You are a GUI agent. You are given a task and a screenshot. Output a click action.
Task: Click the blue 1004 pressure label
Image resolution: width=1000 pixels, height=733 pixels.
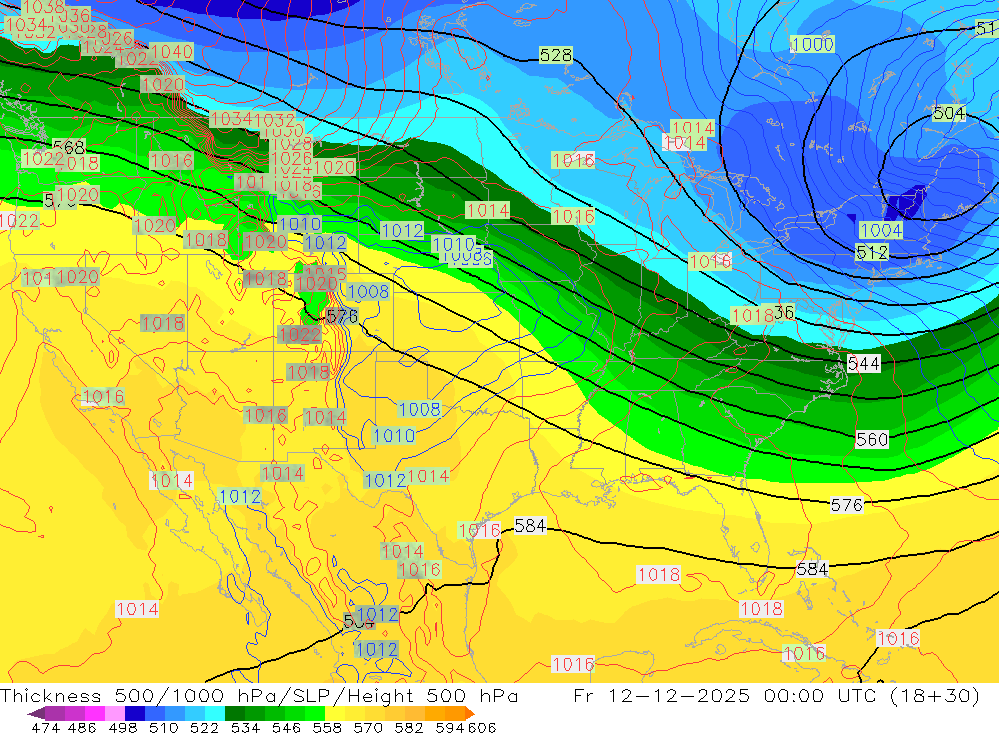pos(881,230)
